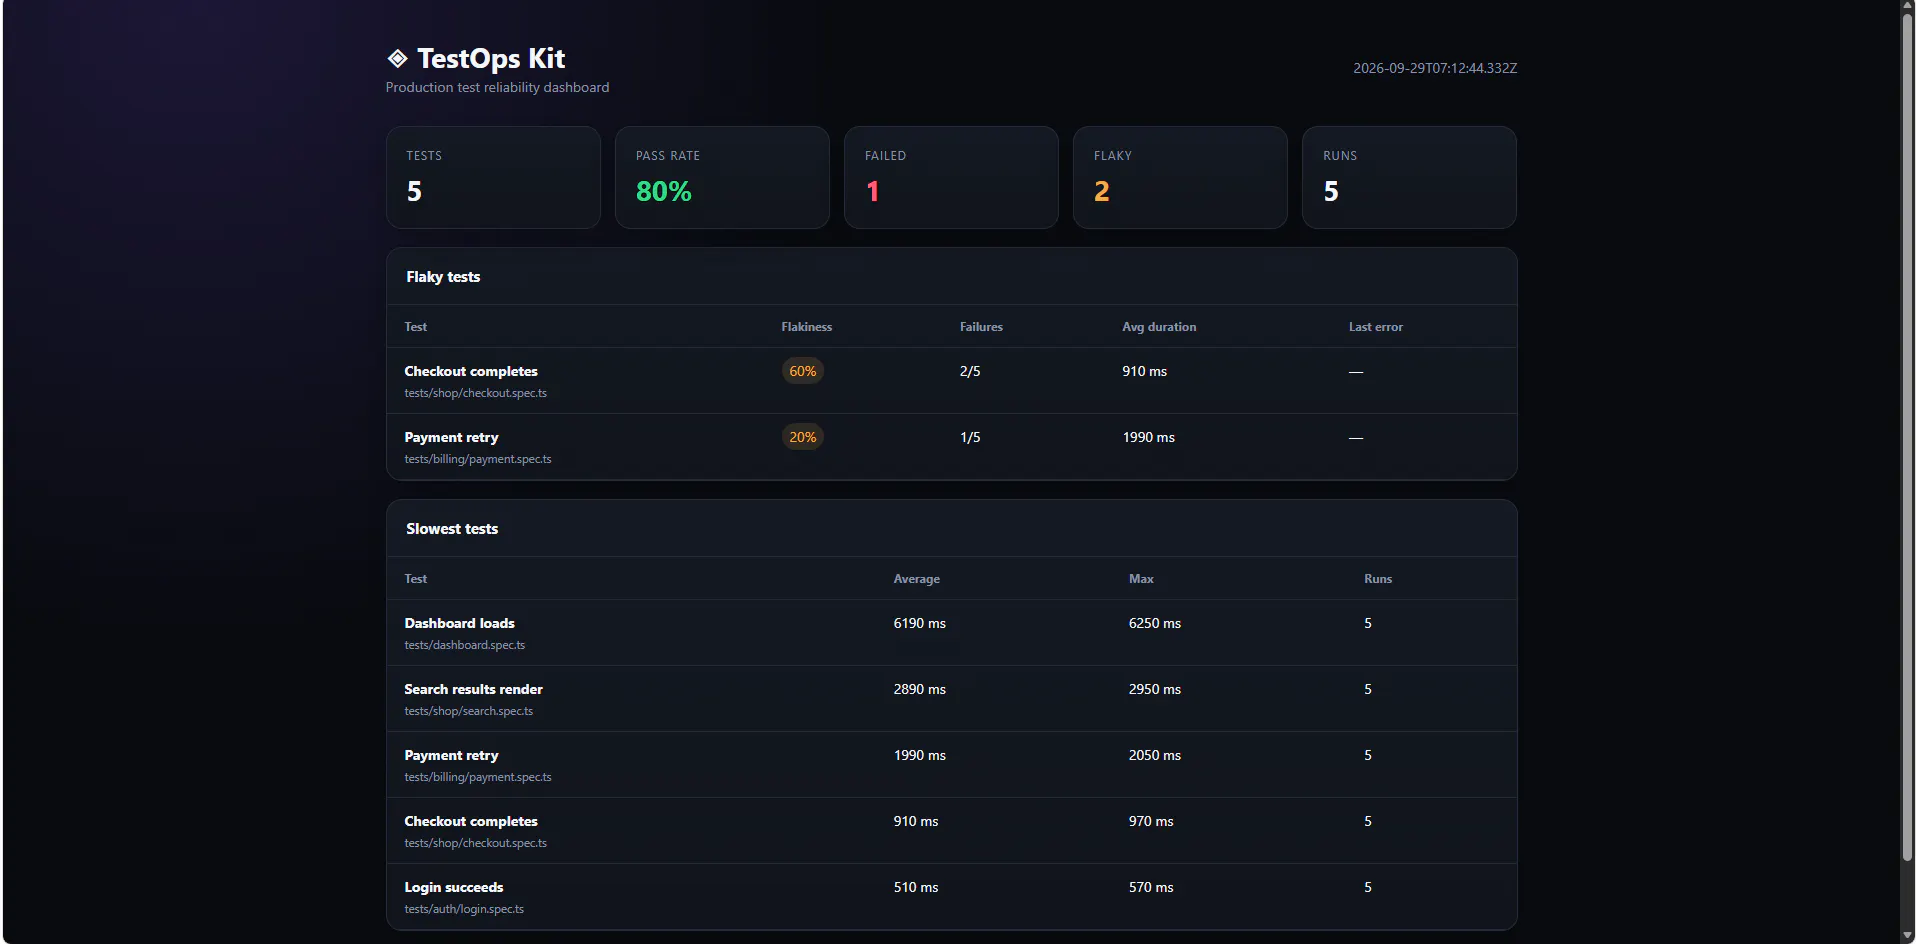Image resolution: width=1917 pixels, height=944 pixels.
Task: Click the Average column header
Action: tap(917, 579)
